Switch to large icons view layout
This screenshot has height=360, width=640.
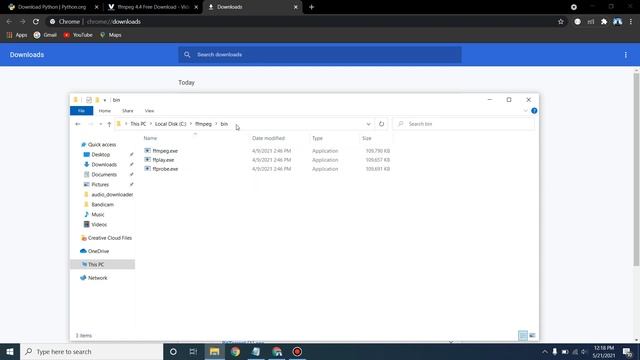[532, 336]
